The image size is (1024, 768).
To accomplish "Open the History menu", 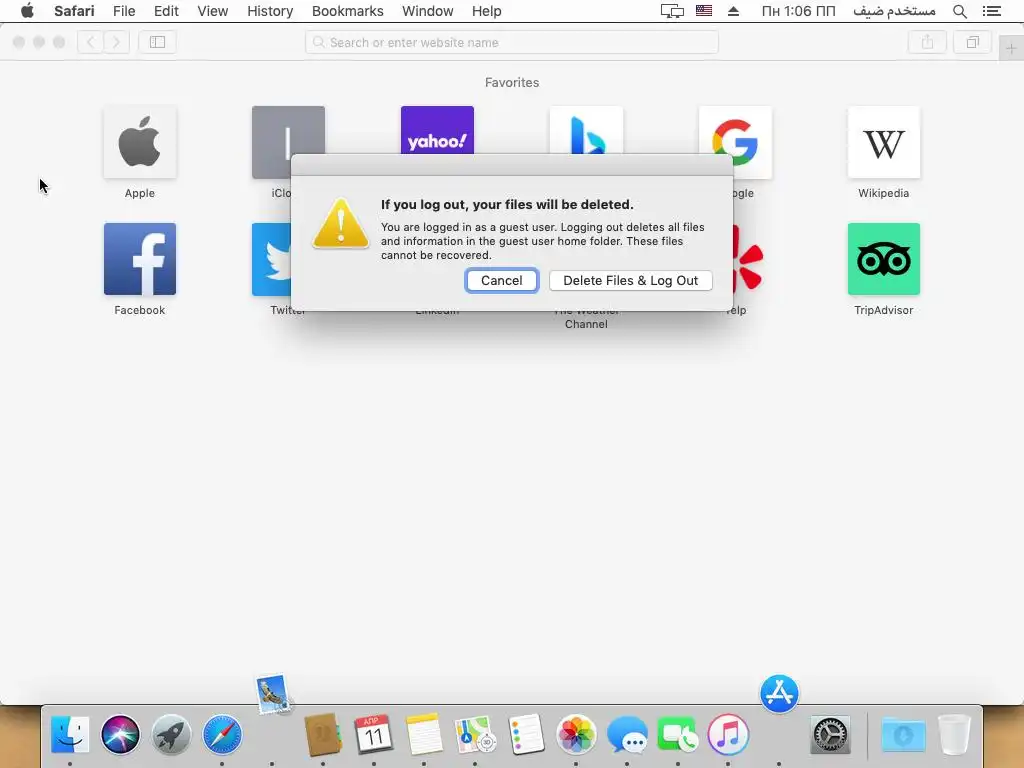I will click(x=270, y=11).
